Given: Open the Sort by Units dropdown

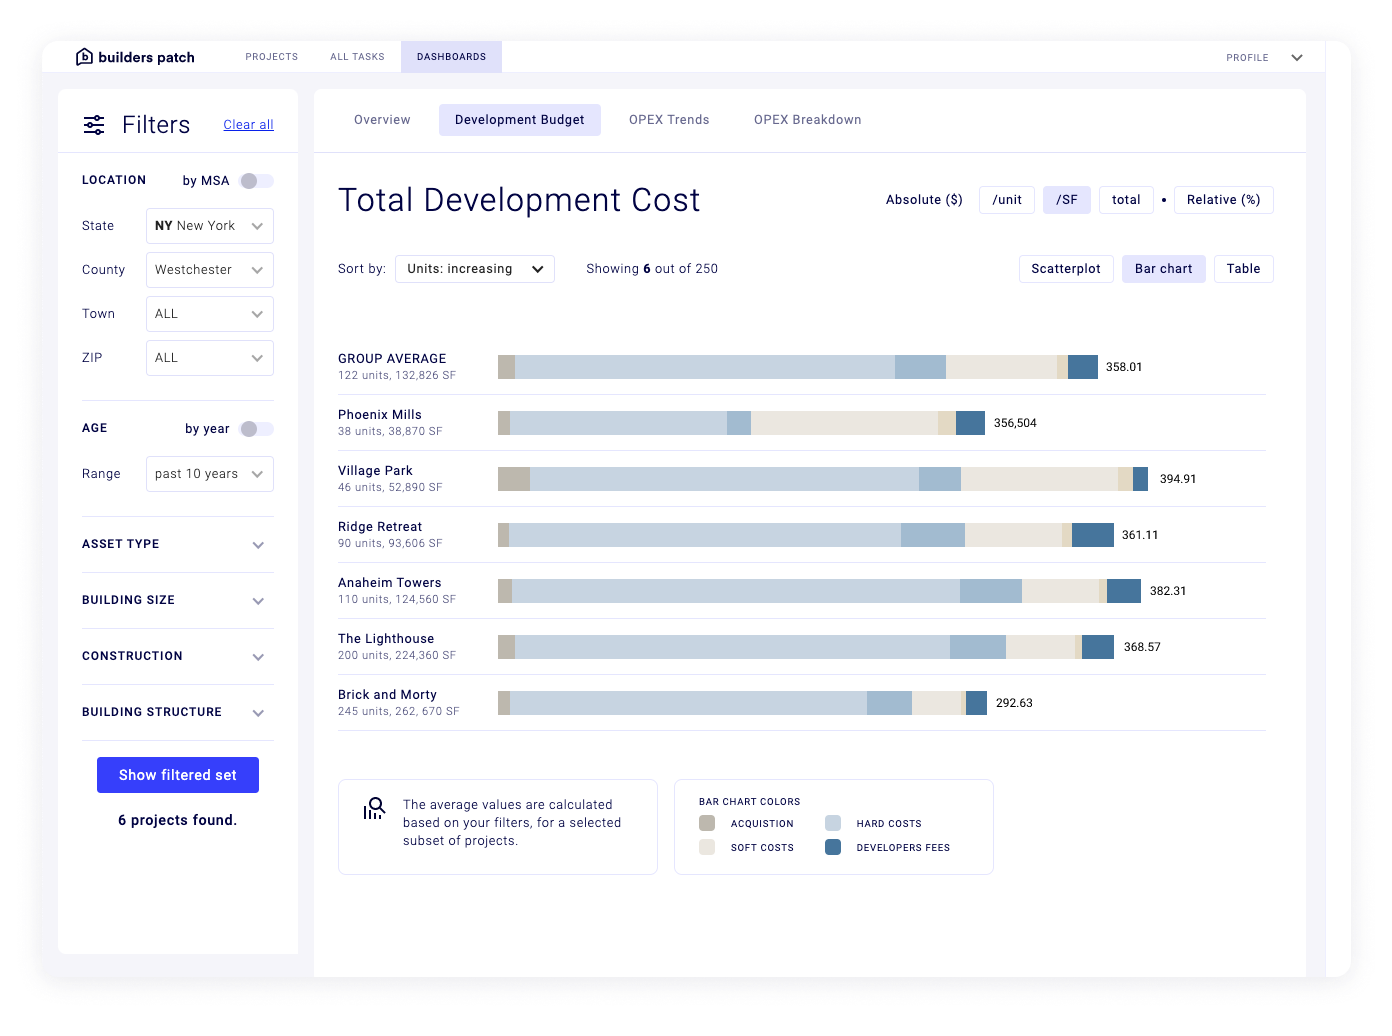Looking at the screenshot, I should point(474,268).
